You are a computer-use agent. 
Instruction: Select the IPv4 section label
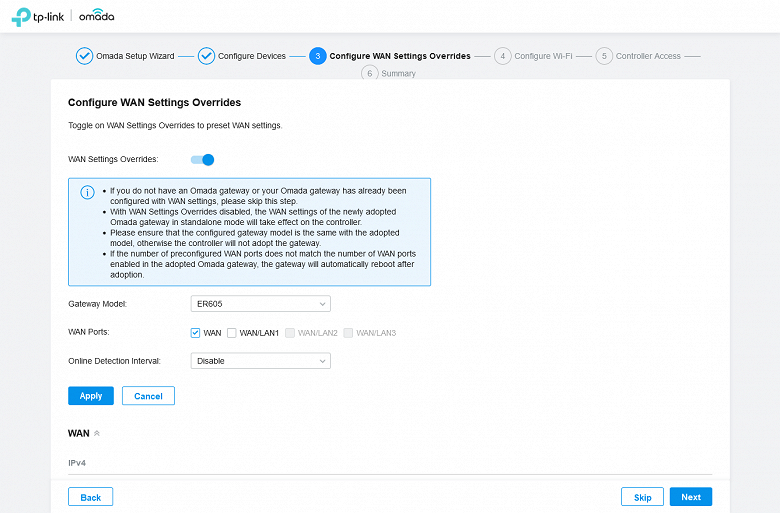coord(77,463)
